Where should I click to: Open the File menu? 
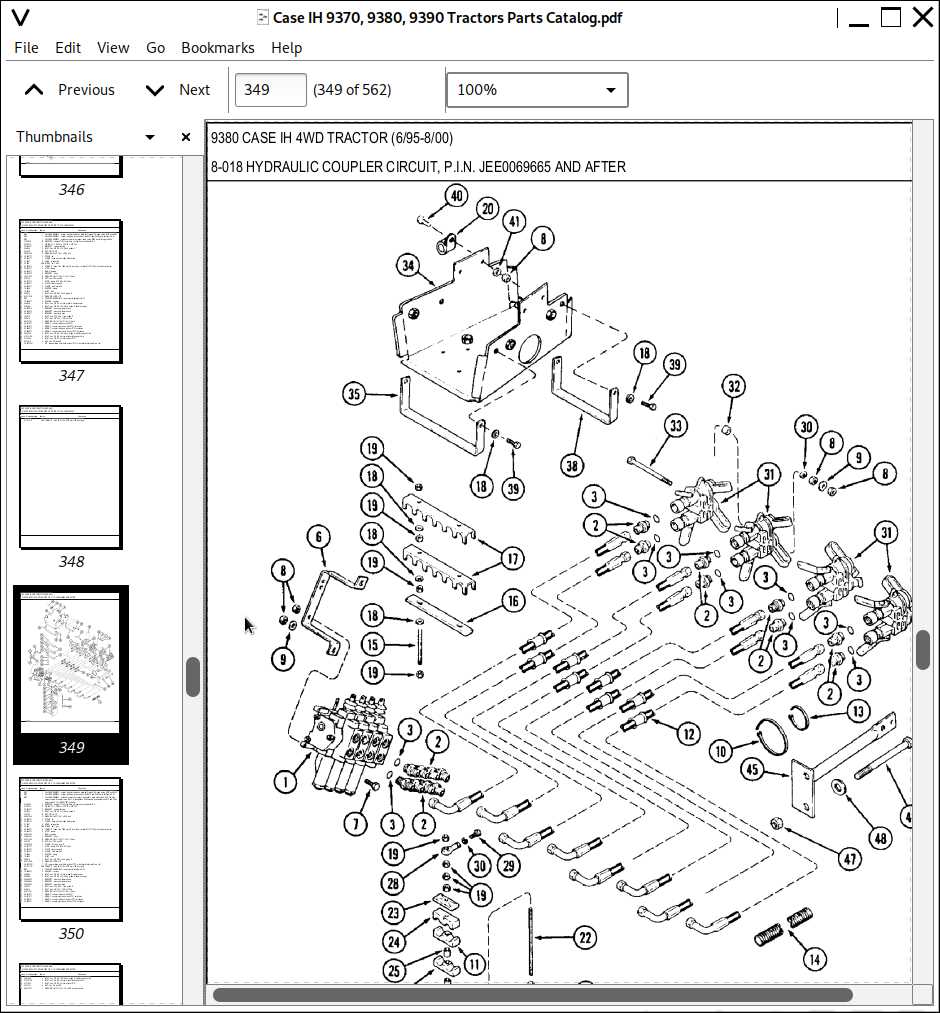point(26,48)
